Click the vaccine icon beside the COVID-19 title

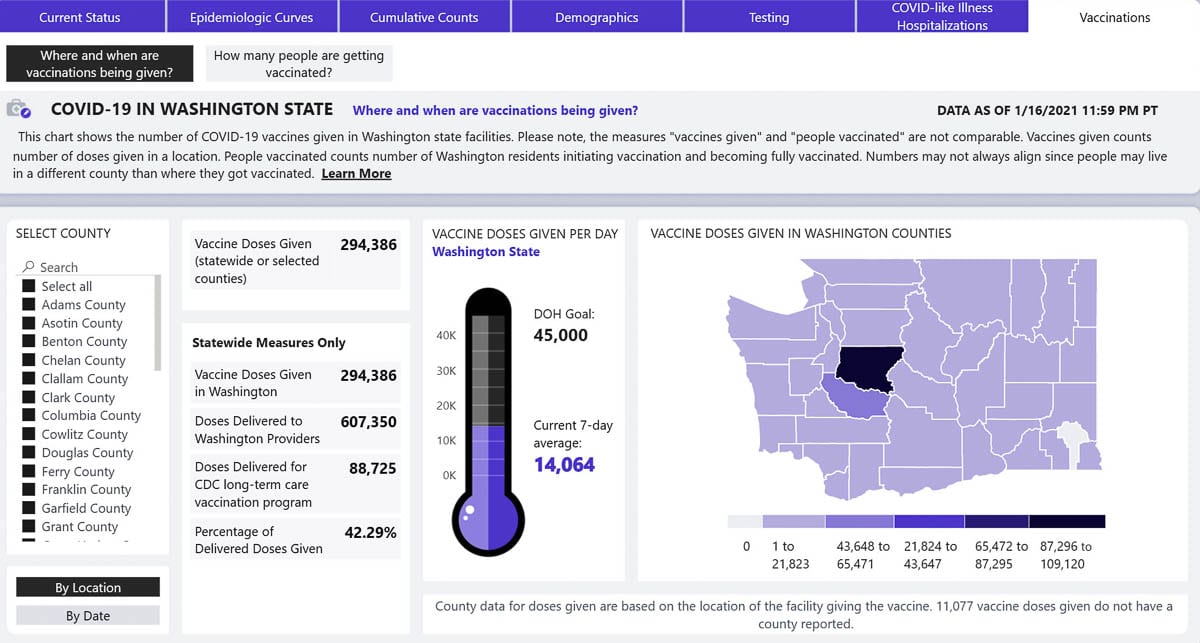point(18,109)
